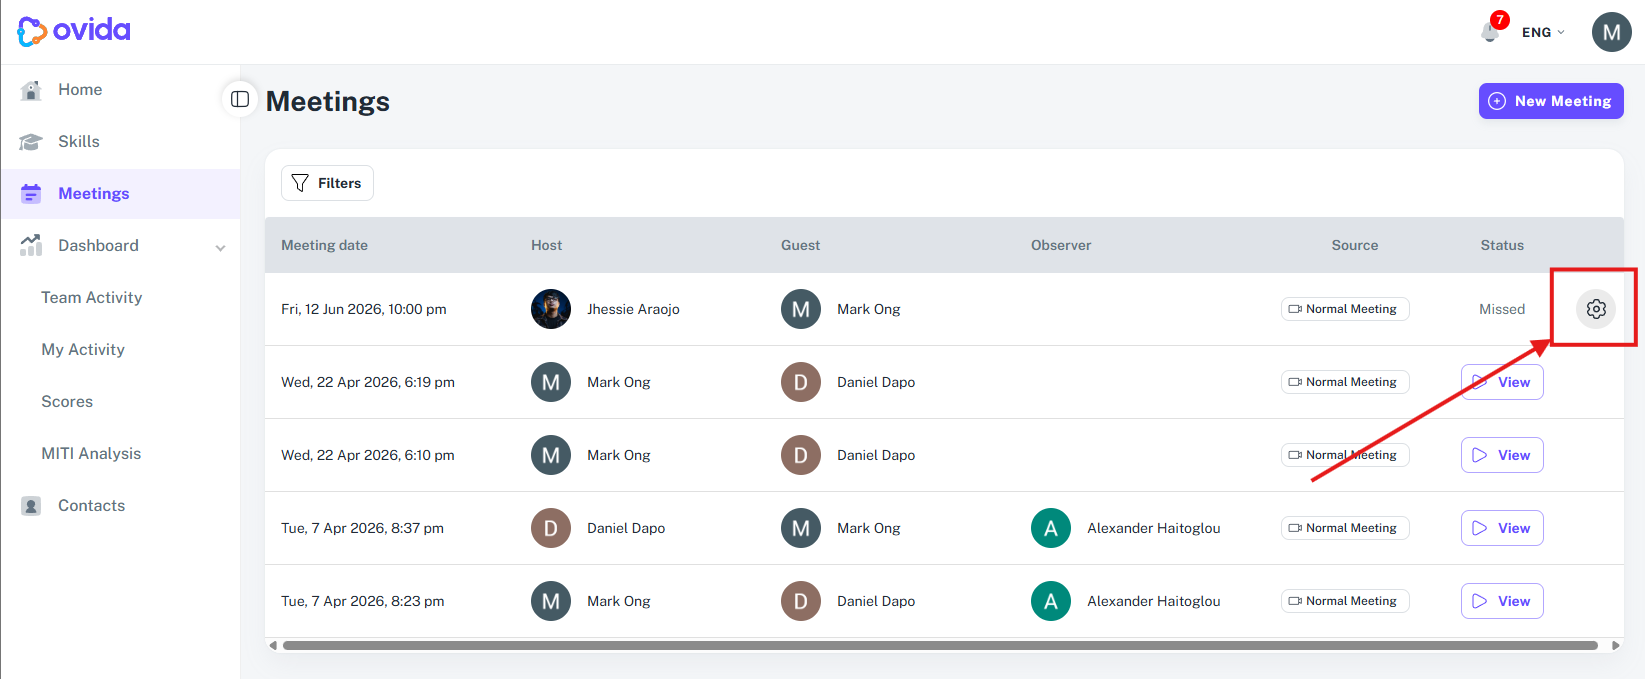
Task: Click the Home house icon
Action: (x=31, y=90)
